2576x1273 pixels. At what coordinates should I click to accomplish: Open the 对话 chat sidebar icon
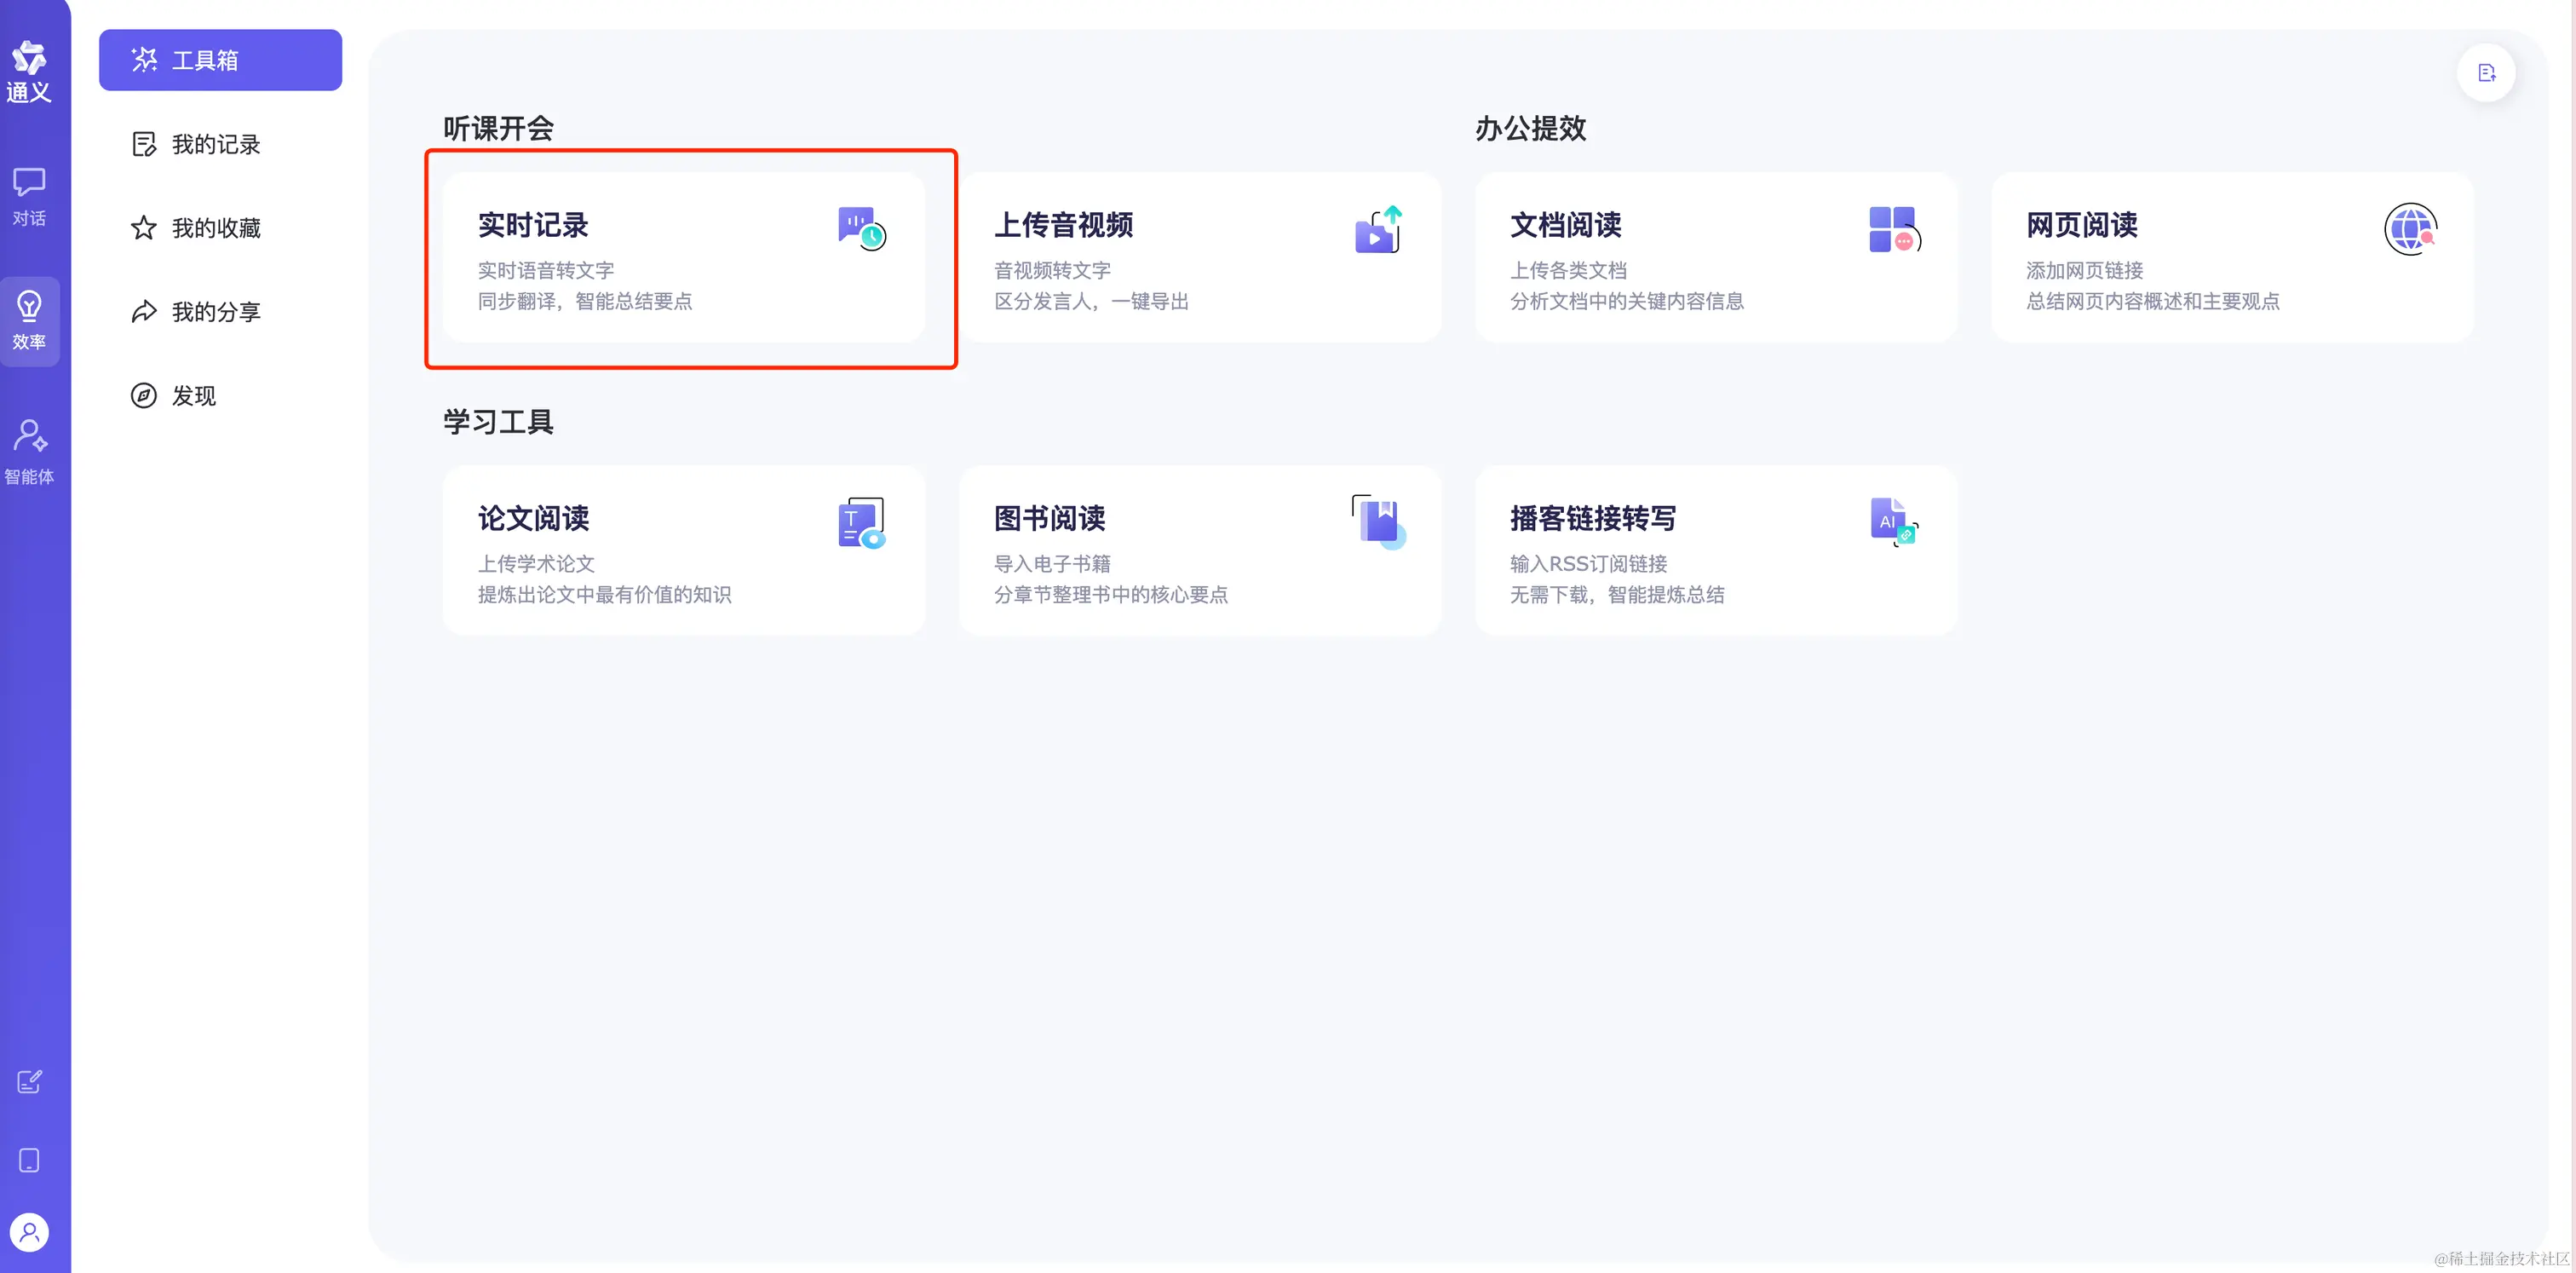(29, 196)
